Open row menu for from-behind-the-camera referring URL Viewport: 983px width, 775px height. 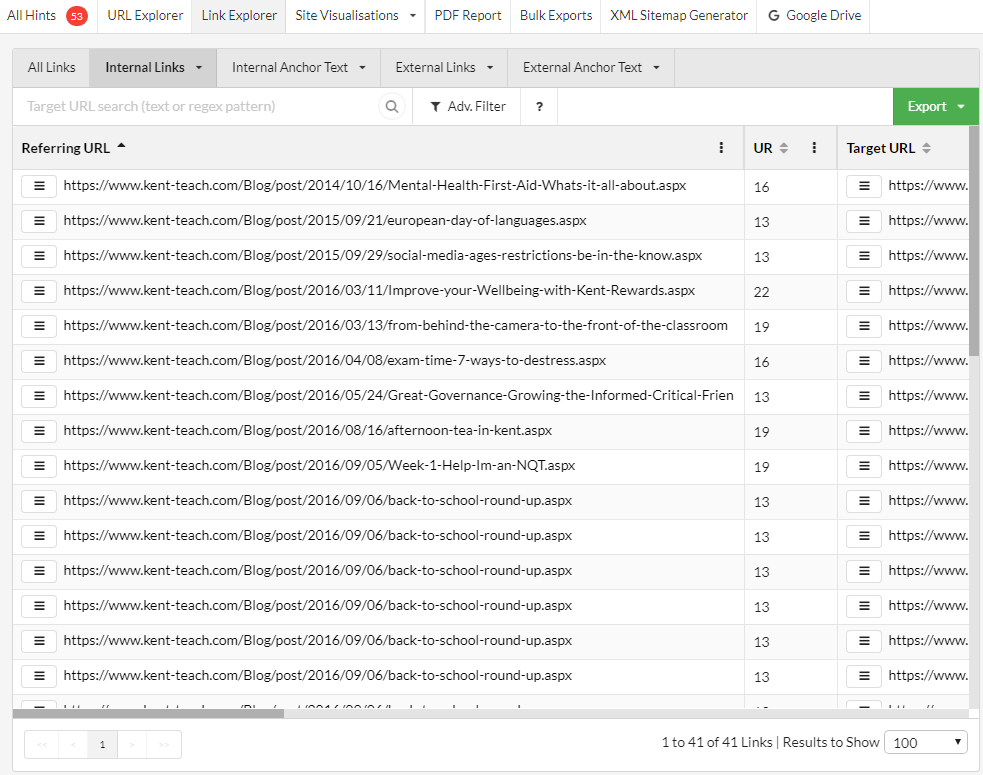click(x=39, y=326)
